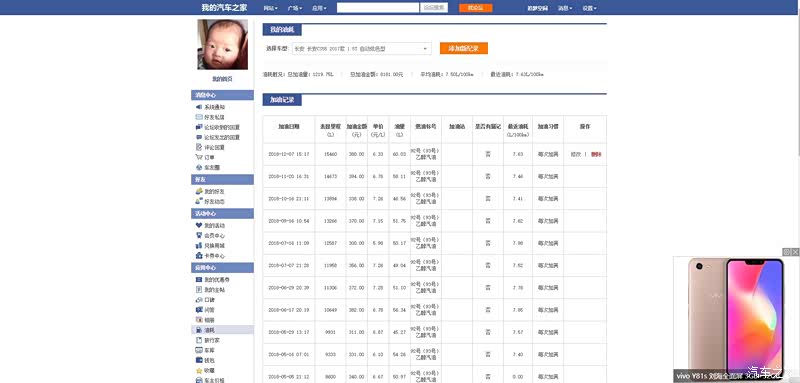Click the 好友私信 envelope icon
This screenshot has width=800, height=383.
[199, 117]
